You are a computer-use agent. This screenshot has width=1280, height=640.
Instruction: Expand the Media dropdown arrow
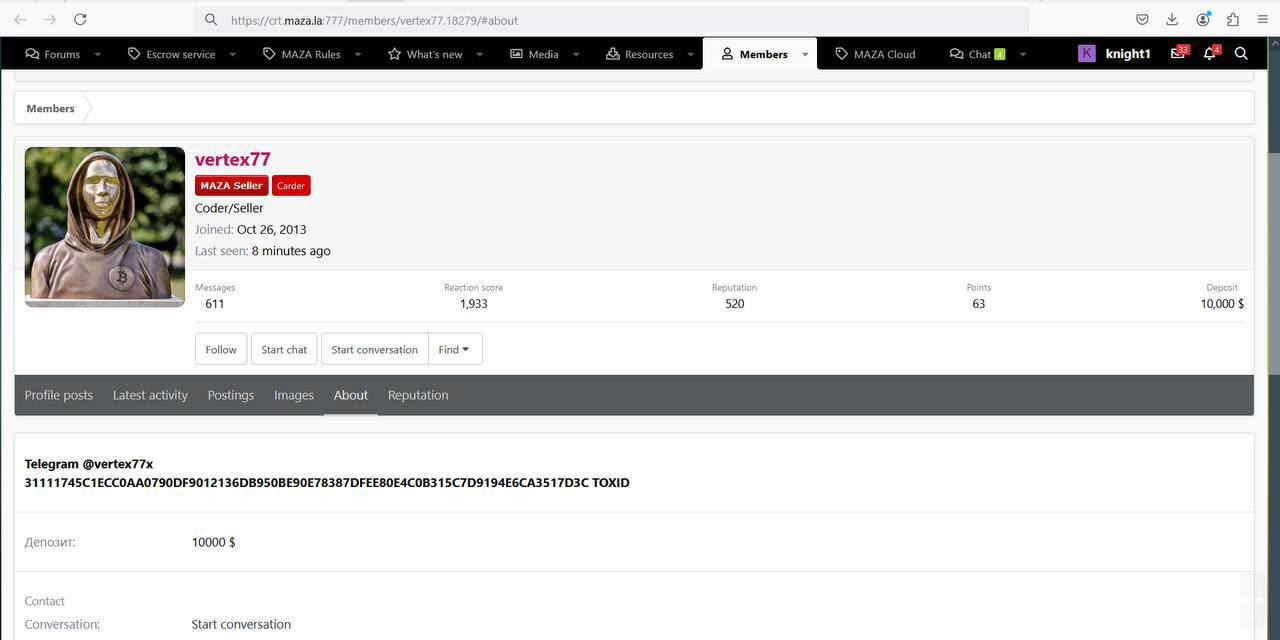coord(576,54)
